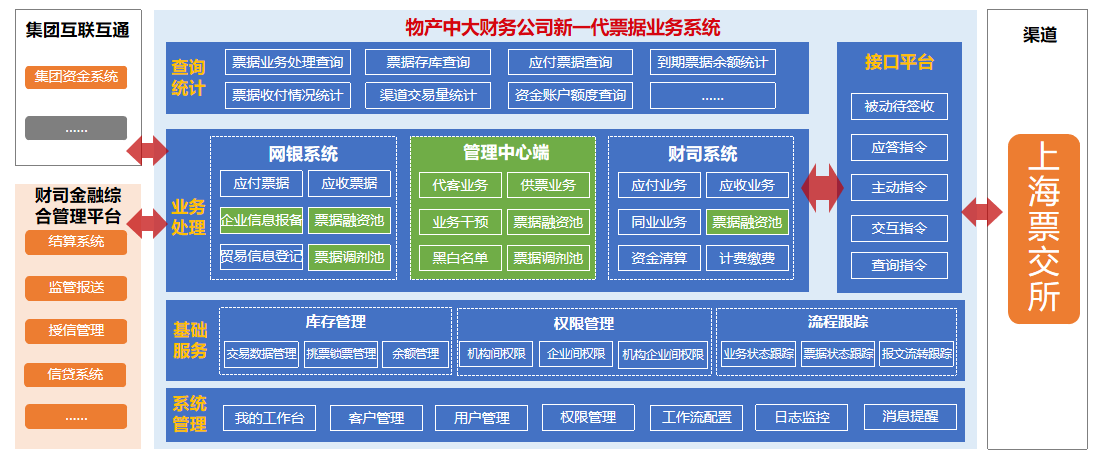Click 应收票据 in 网银系统
Viewport: 1095px width, 464px height.
349,184
